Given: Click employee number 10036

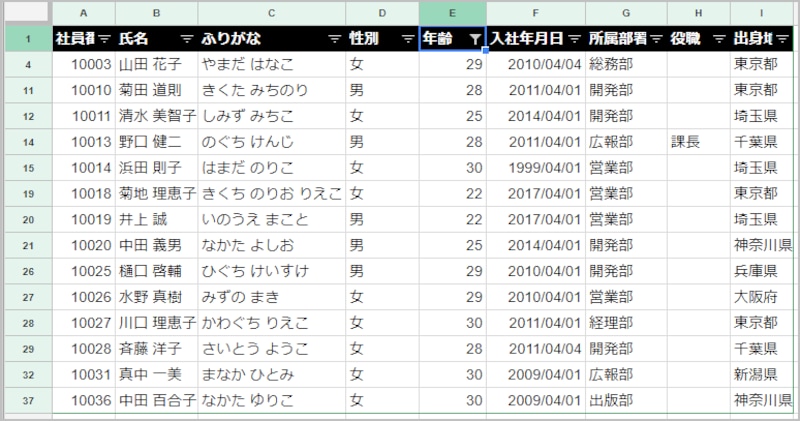Looking at the screenshot, I should tap(84, 401).
